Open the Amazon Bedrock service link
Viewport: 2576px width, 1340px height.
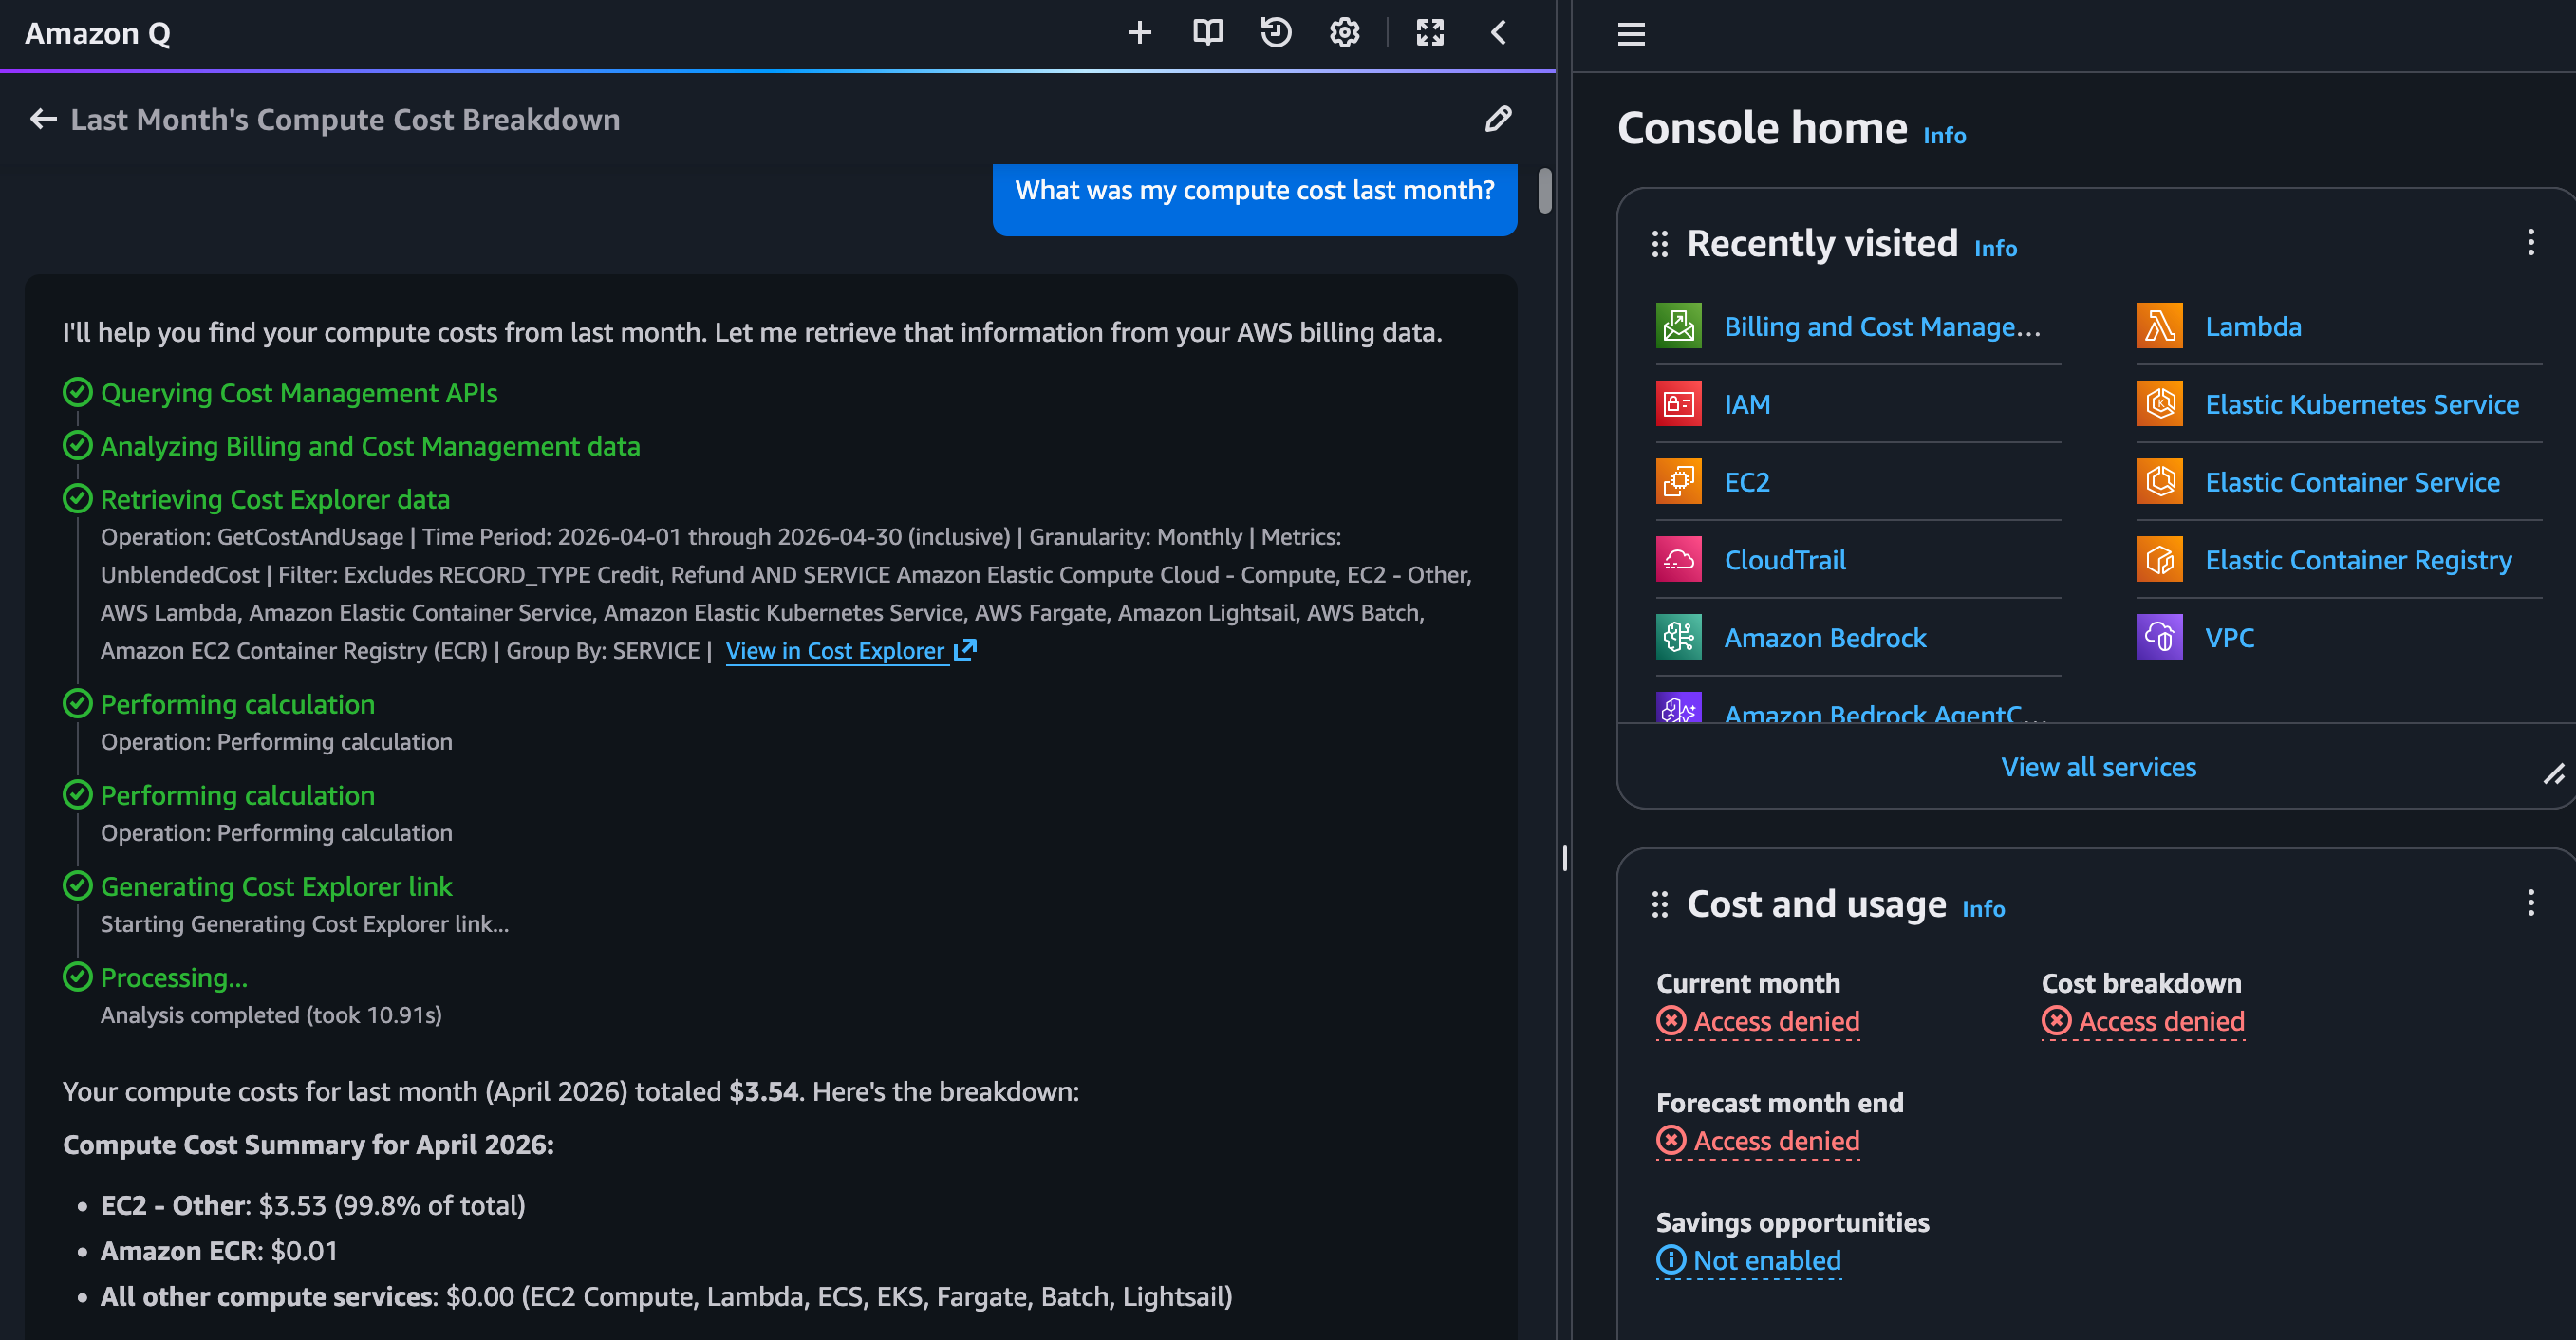click(x=1825, y=638)
